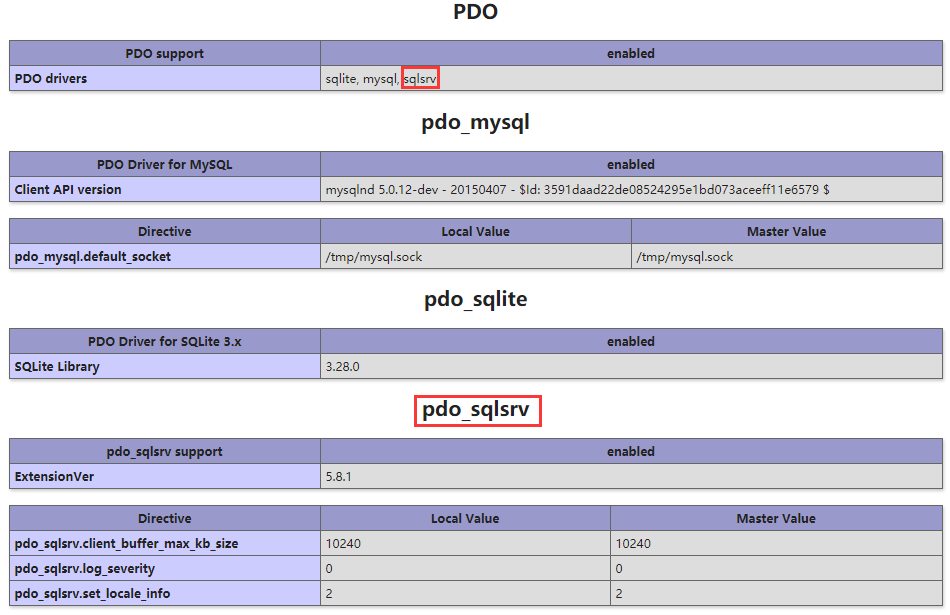This screenshot has width=950, height=615.
Task: Click the ExtensionVer row label
Action: coord(54,476)
